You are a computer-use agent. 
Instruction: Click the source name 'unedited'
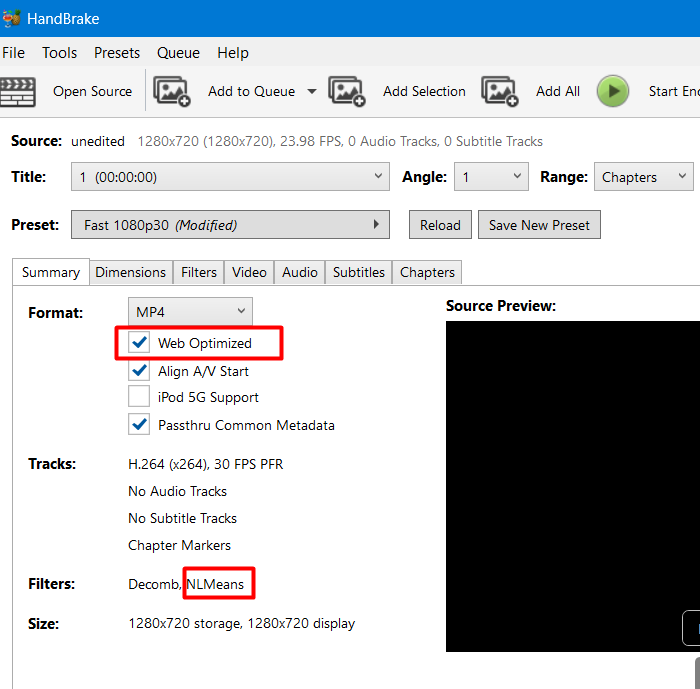point(98,141)
